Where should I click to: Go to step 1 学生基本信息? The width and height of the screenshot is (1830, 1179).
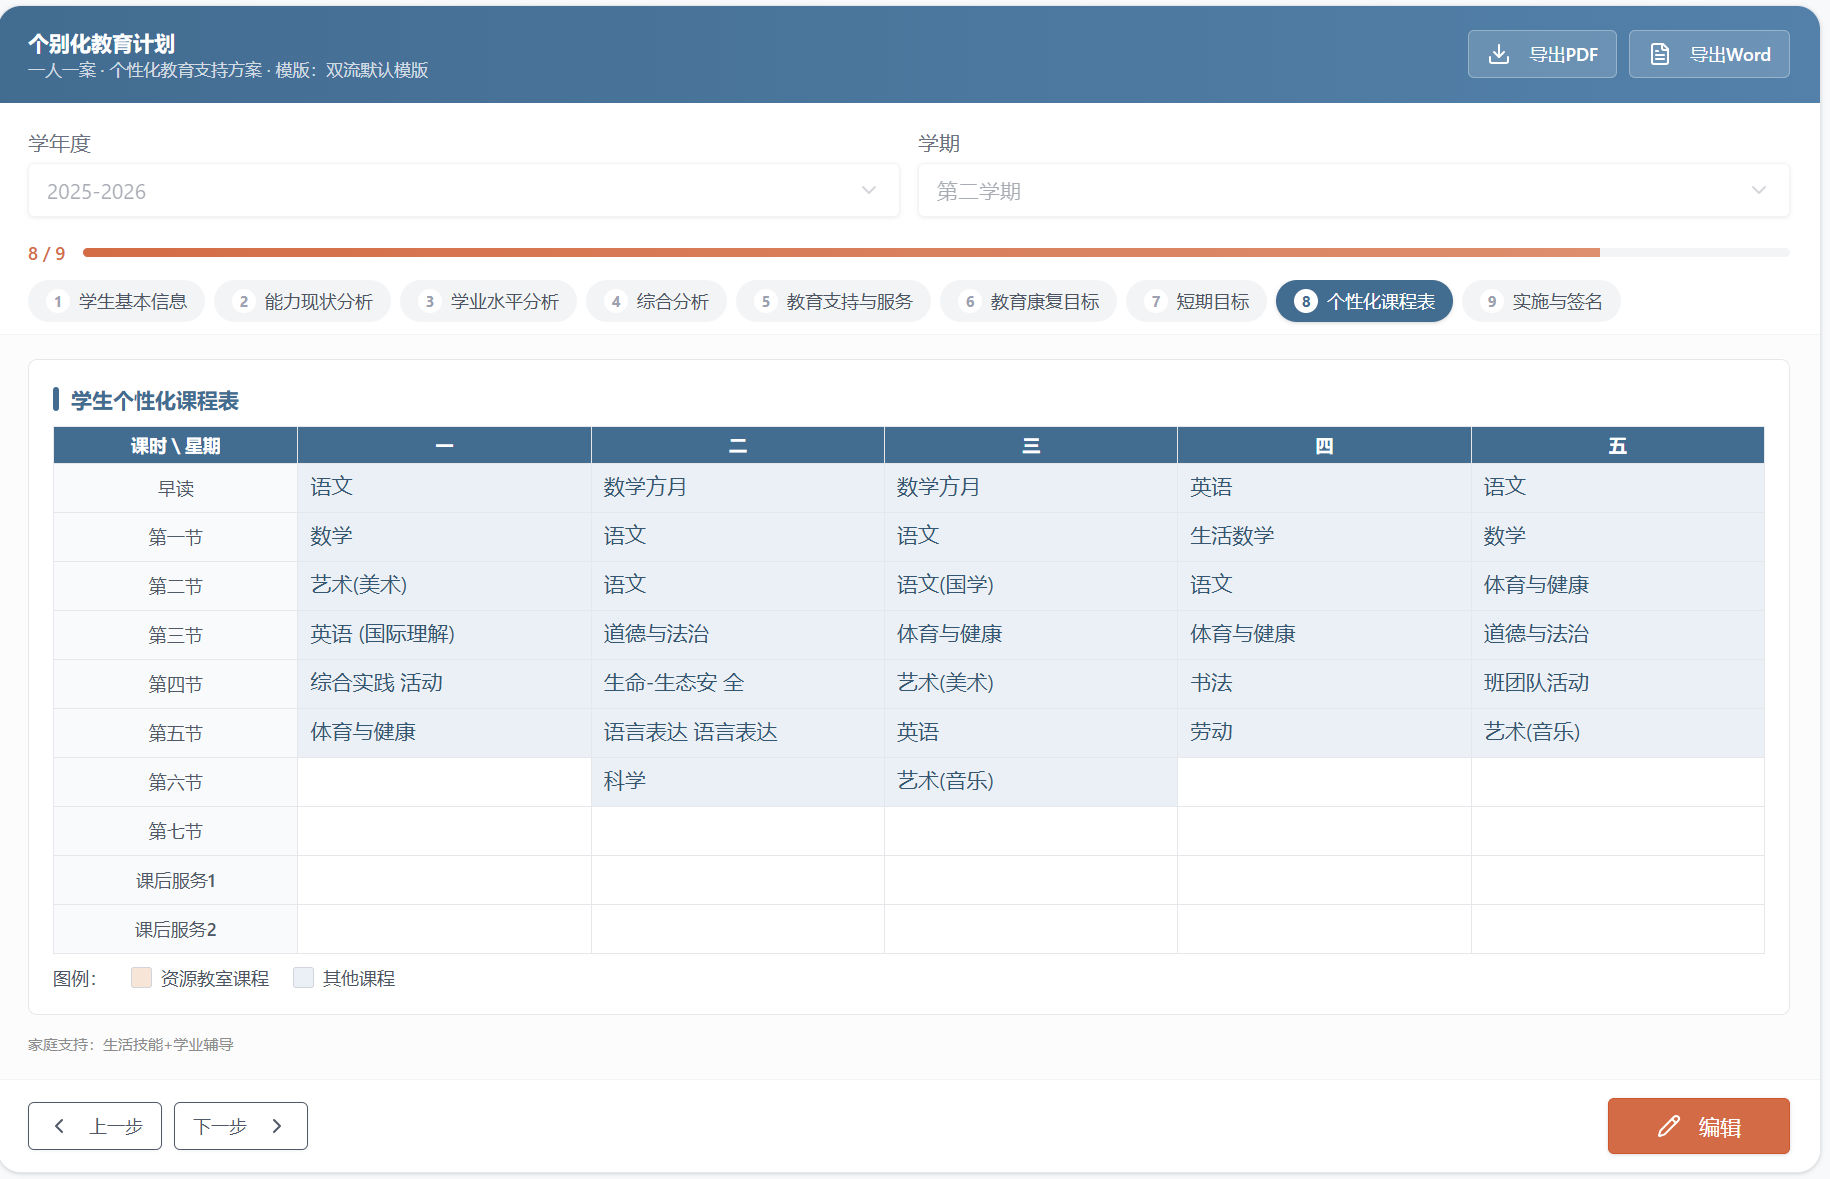[117, 301]
